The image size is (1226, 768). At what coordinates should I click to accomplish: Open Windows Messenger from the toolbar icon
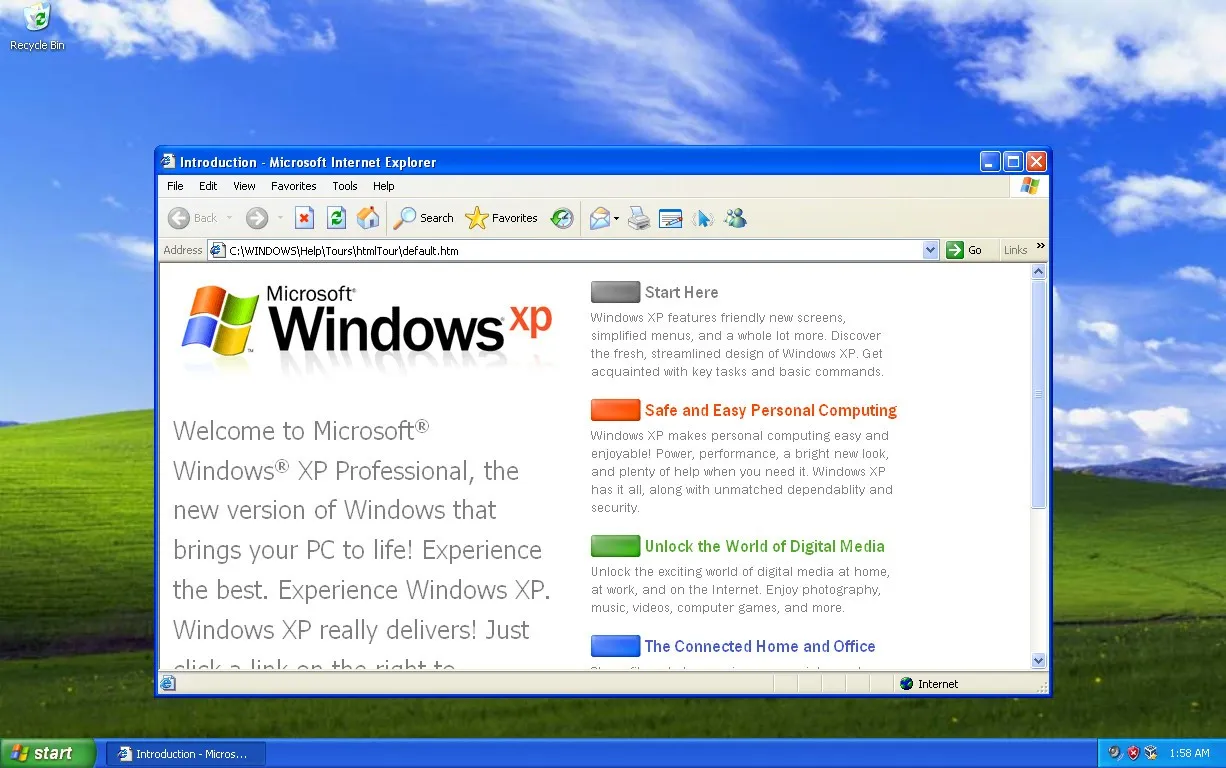click(x=735, y=218)
